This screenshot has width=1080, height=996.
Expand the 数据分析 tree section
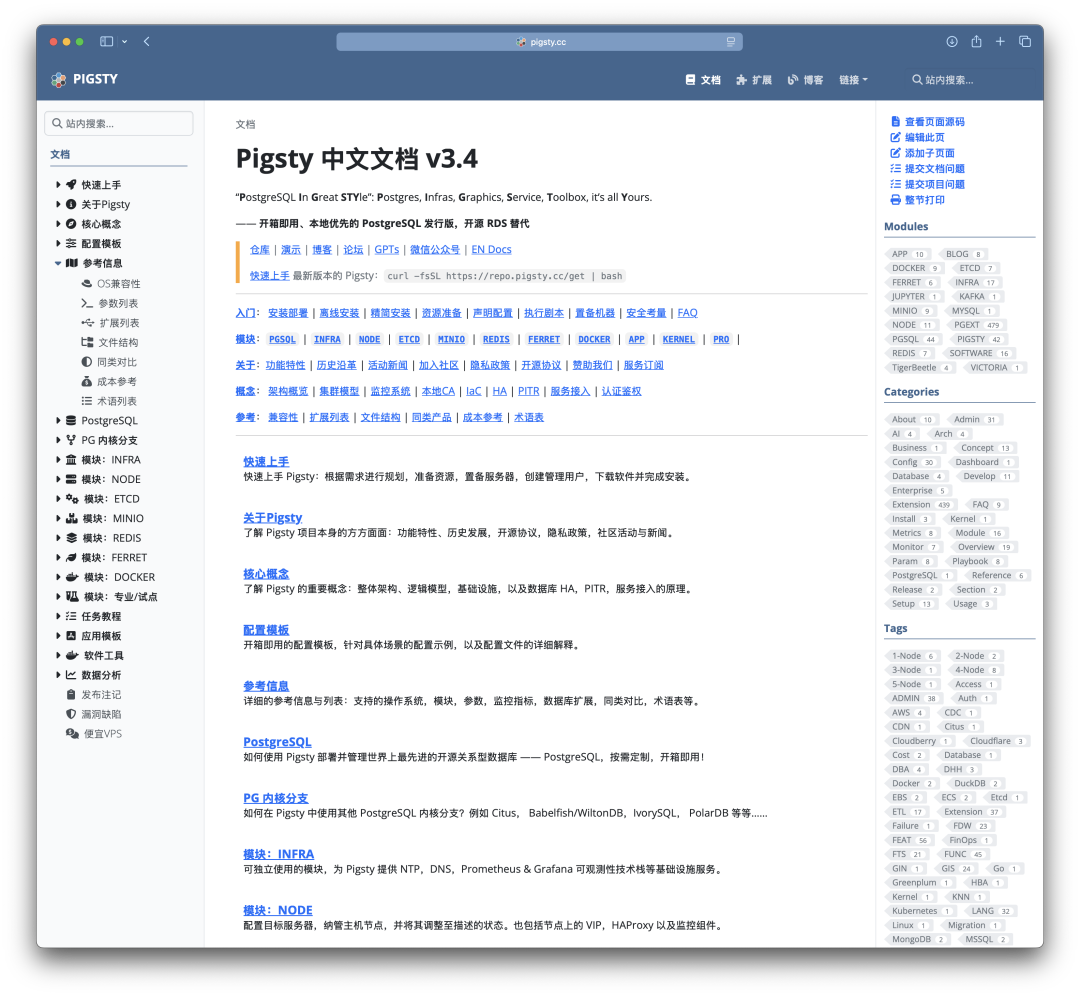[x=58, y=674]
